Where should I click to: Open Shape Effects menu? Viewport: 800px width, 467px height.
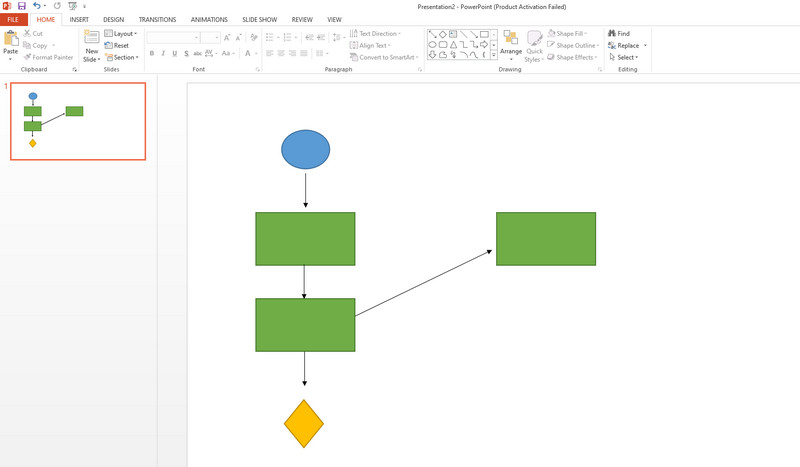pos(572,57)
